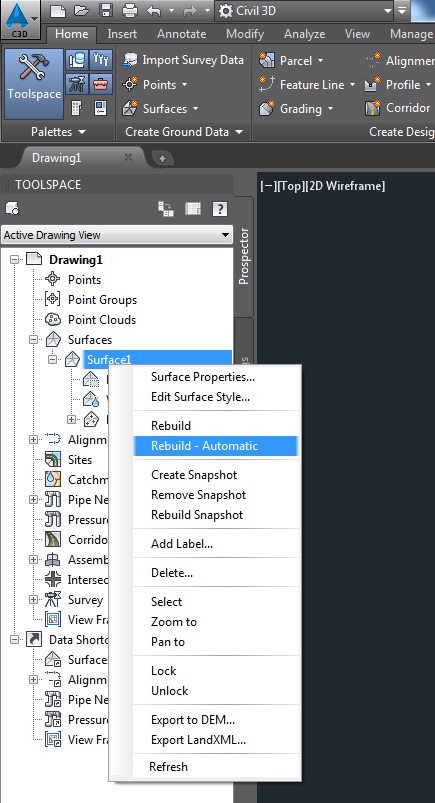Image resolution: width=435 pixels, height=803 pixels.
Task: Click the new drawing tab plus button
Action: pyautogui.click(x=162, y=158)
